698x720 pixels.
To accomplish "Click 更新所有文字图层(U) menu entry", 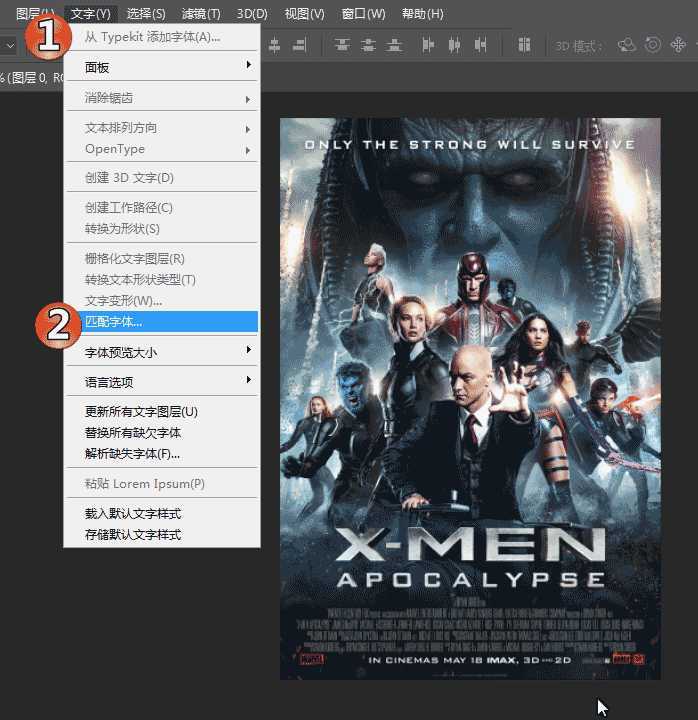I will click(161, 412).
